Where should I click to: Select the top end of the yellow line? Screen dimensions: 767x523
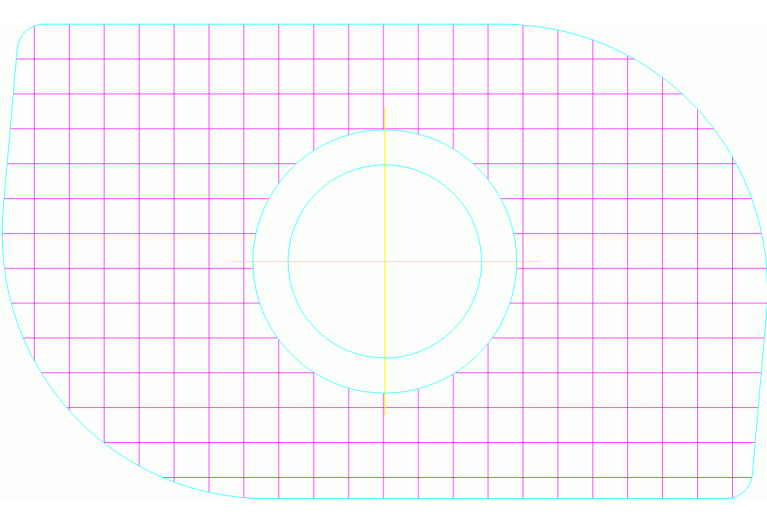point(384,109)
